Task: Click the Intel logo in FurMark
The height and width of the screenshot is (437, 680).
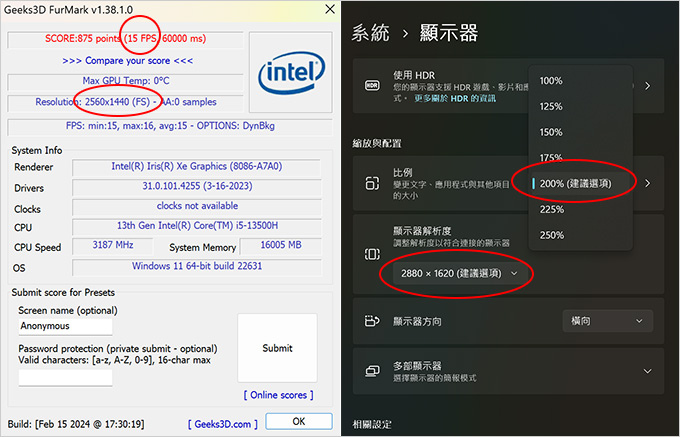Action: (291, 72)
